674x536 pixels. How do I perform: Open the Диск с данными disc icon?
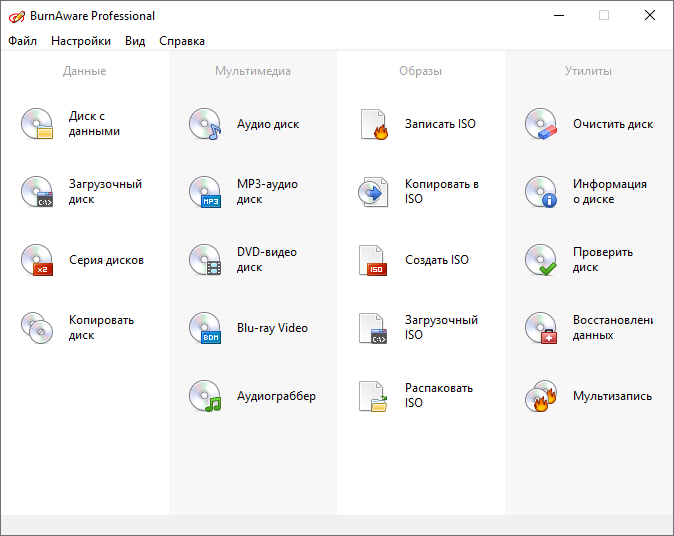pos(37,124)
